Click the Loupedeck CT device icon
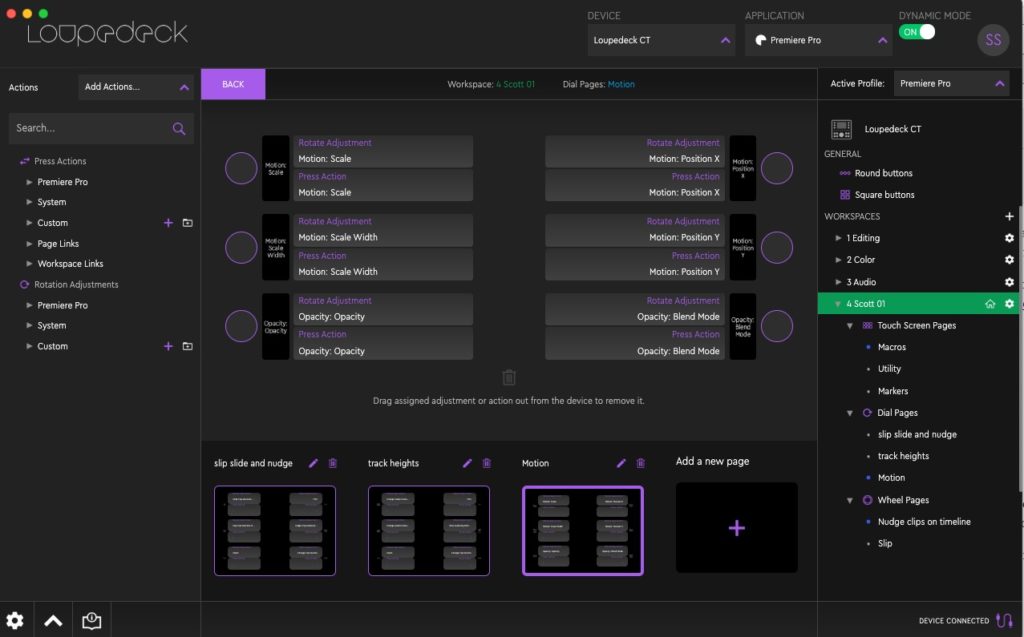Viewport: 1024px width, 637px height. pos(841,129)
